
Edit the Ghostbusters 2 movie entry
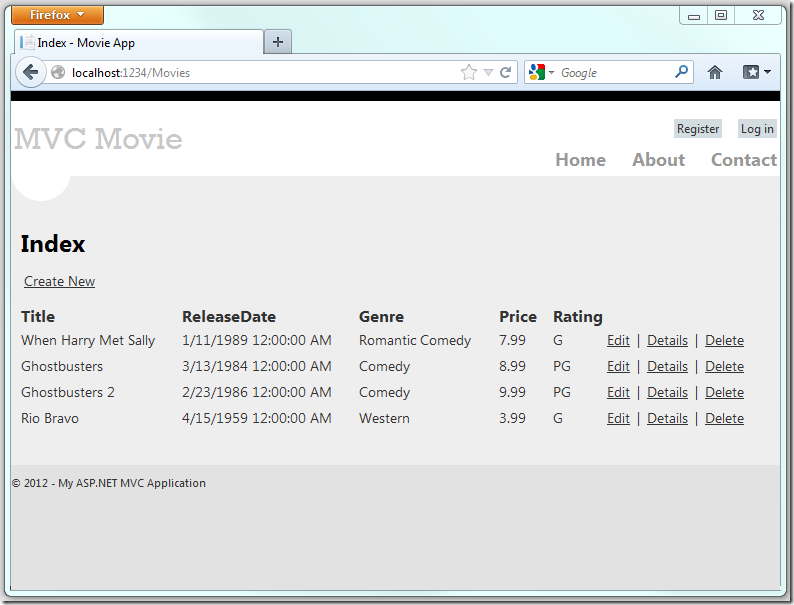pyautogui.click(x=618, y=392)
